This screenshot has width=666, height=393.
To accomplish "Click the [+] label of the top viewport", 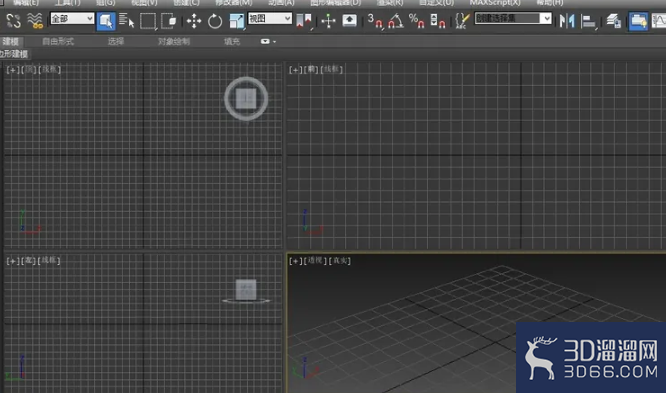I will [13, 70].
